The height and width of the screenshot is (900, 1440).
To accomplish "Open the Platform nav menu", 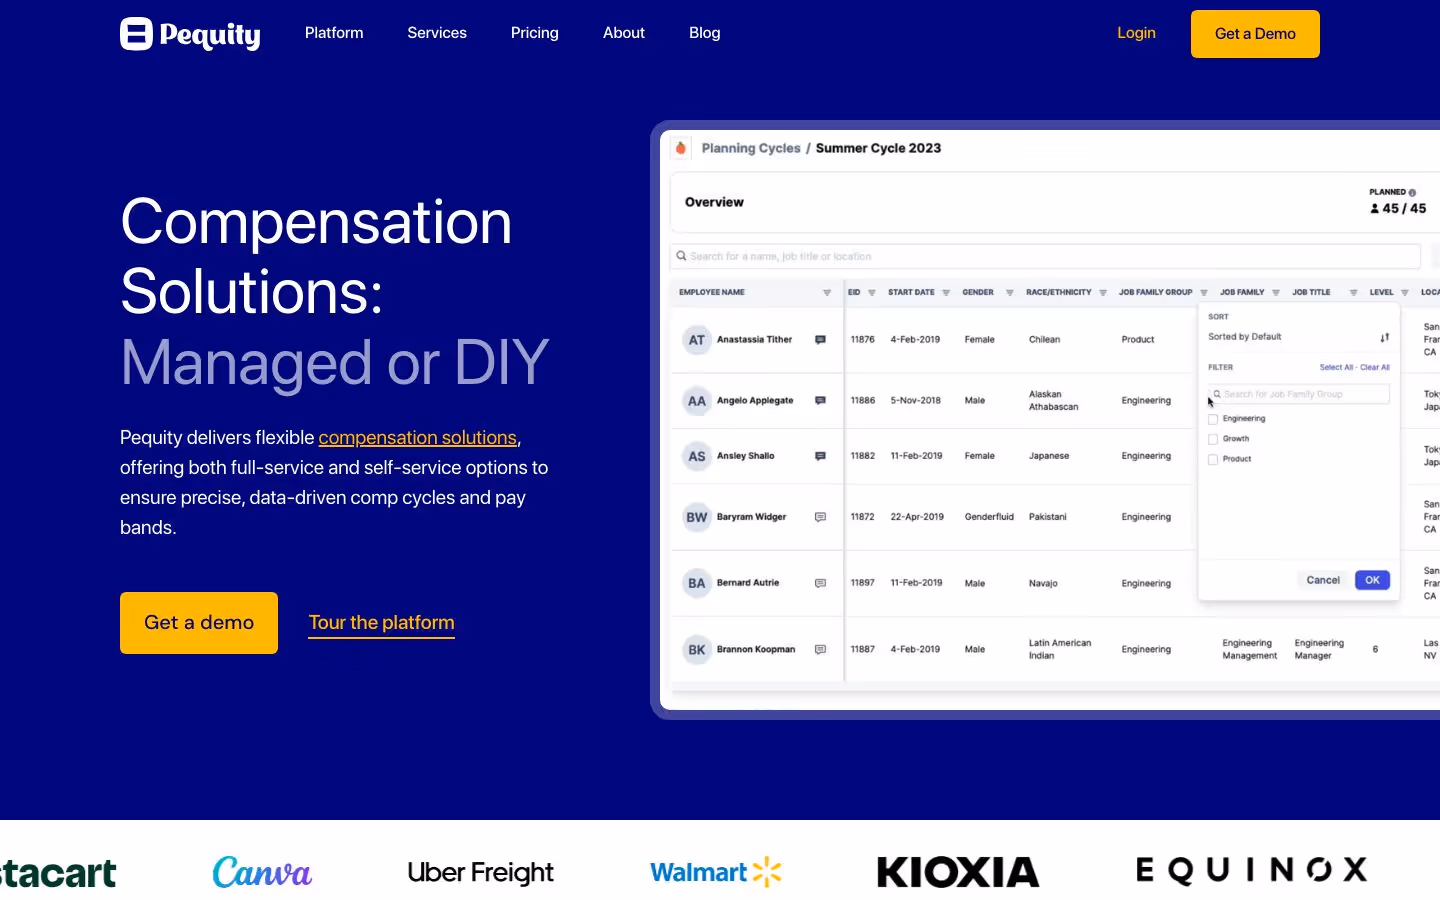I will point(334,33).
